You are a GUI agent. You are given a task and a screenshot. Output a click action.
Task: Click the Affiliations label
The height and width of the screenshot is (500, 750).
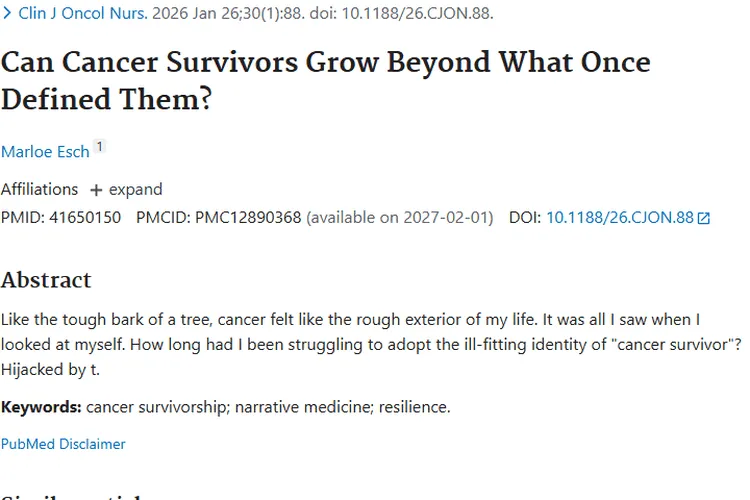tap(39, 189)
